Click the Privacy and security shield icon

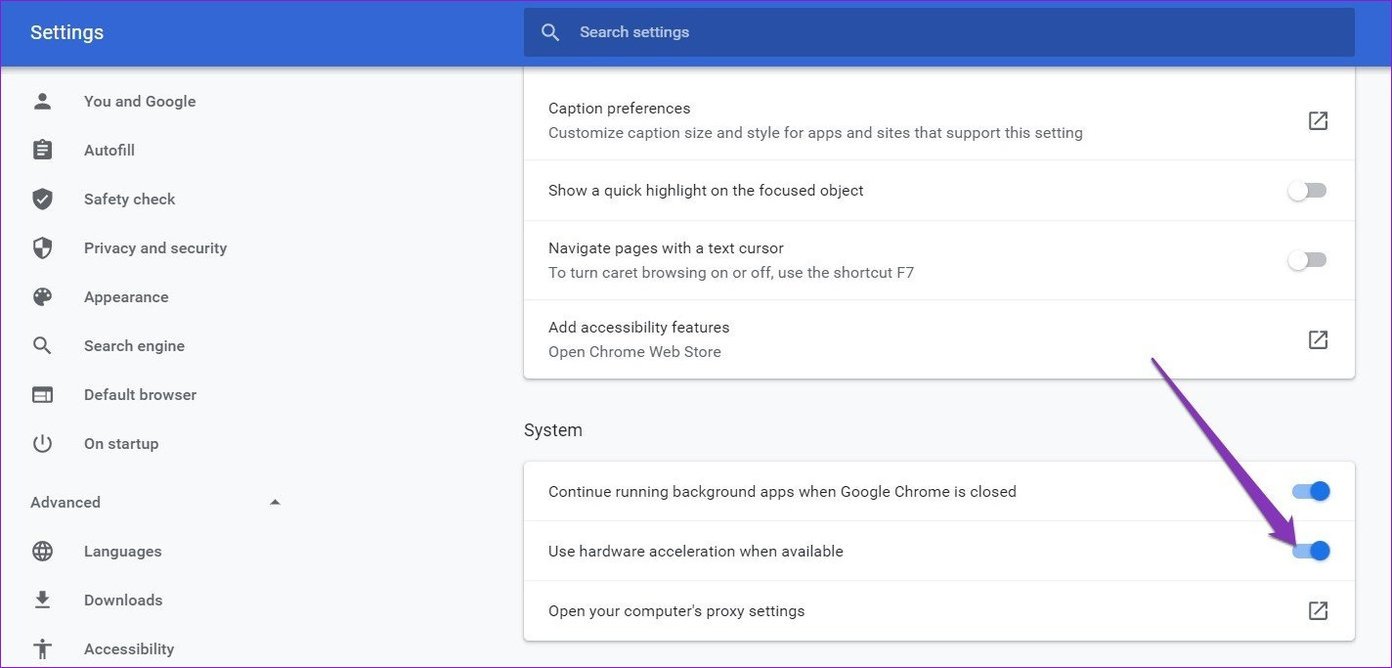(x=42, y=248)
